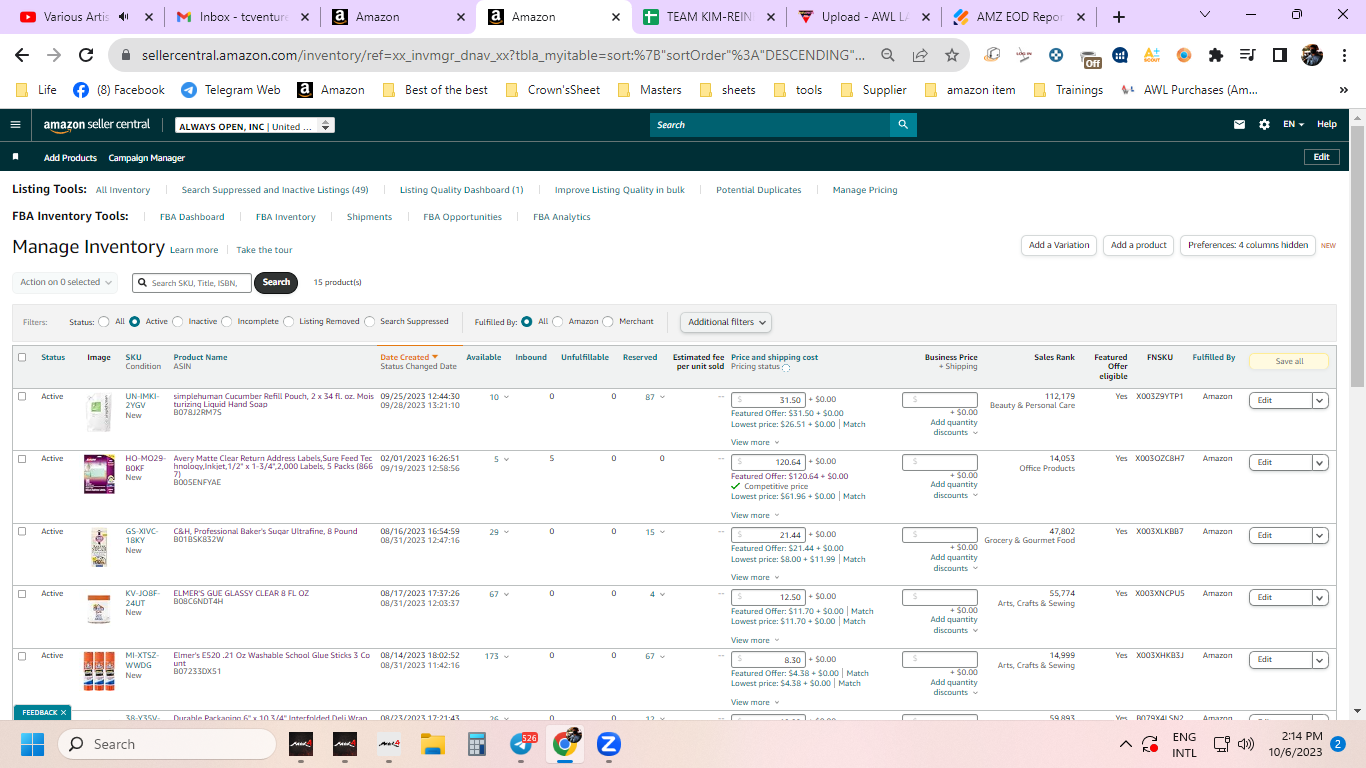The image size is (1366, 768).
Task: Tick the select-all checkbox in table header
Action: [x=22, y=357]
